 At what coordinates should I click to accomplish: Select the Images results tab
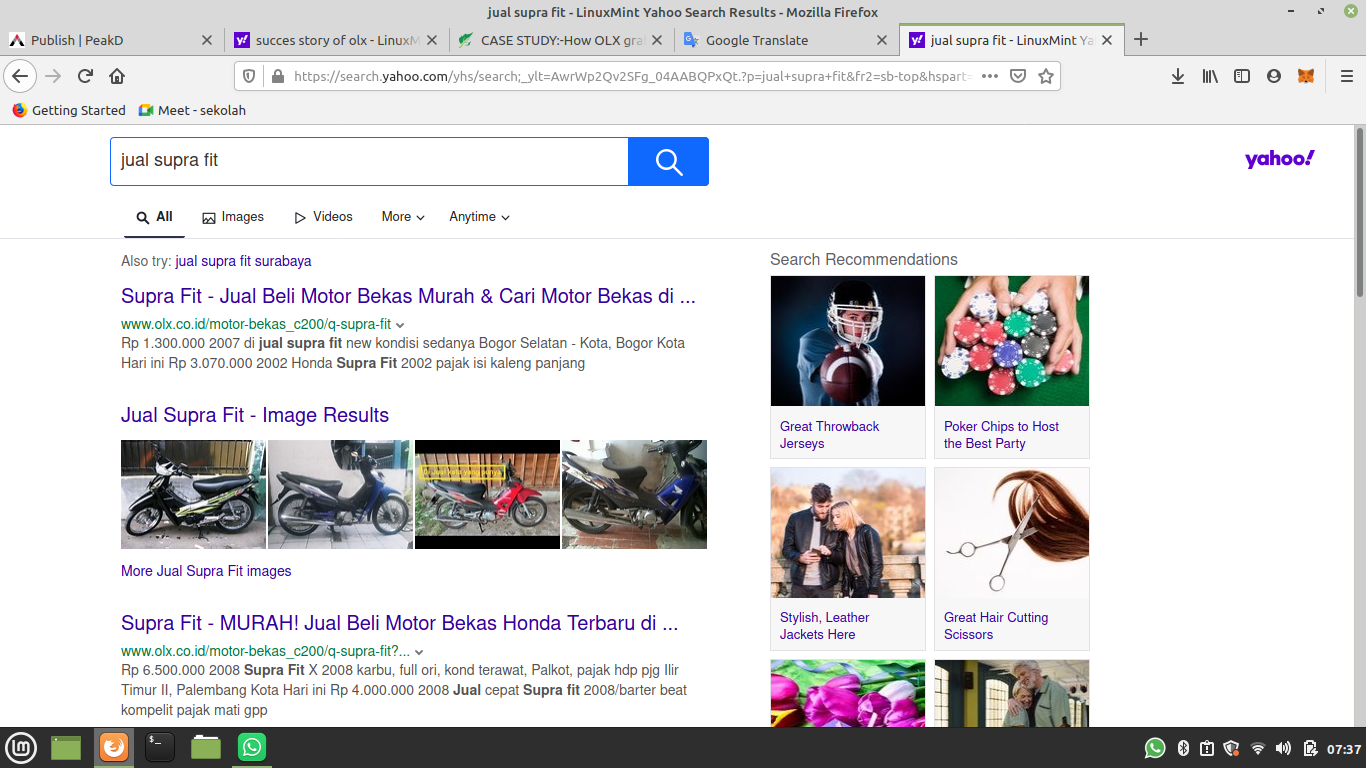[233, 217]
